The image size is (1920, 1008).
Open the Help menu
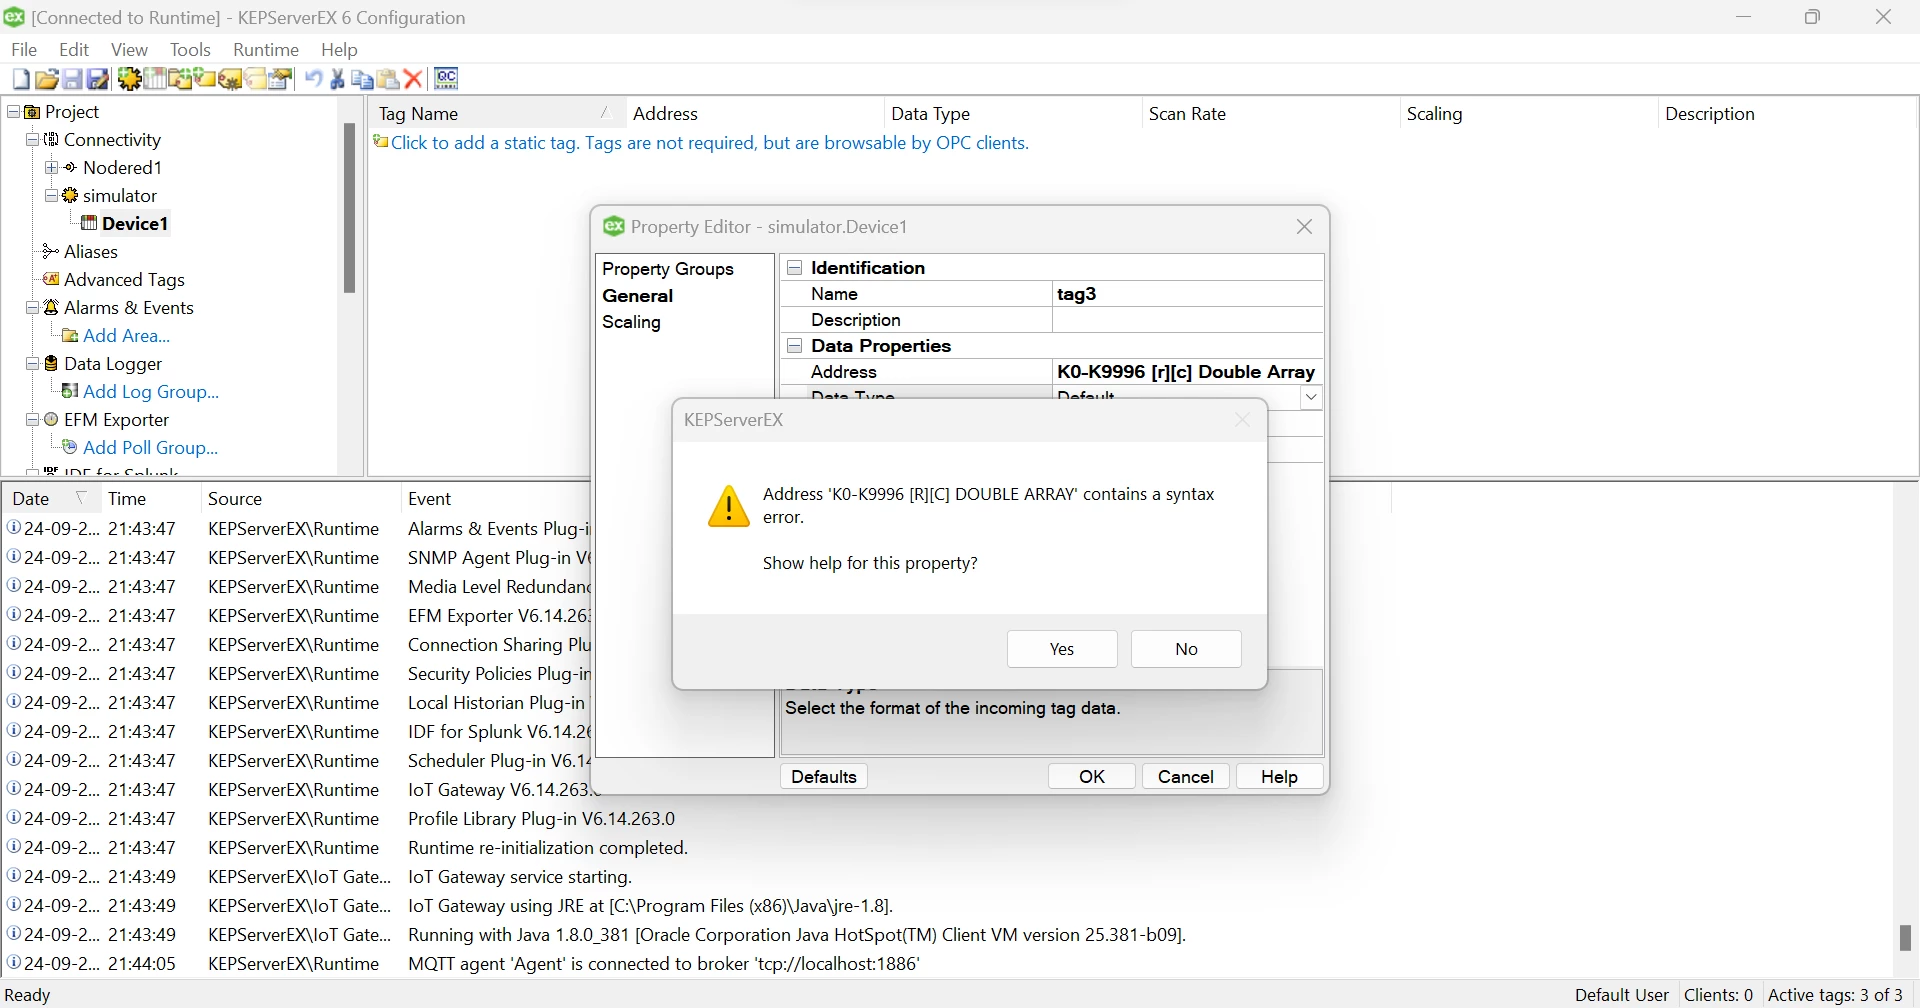[x=341, y=49]
